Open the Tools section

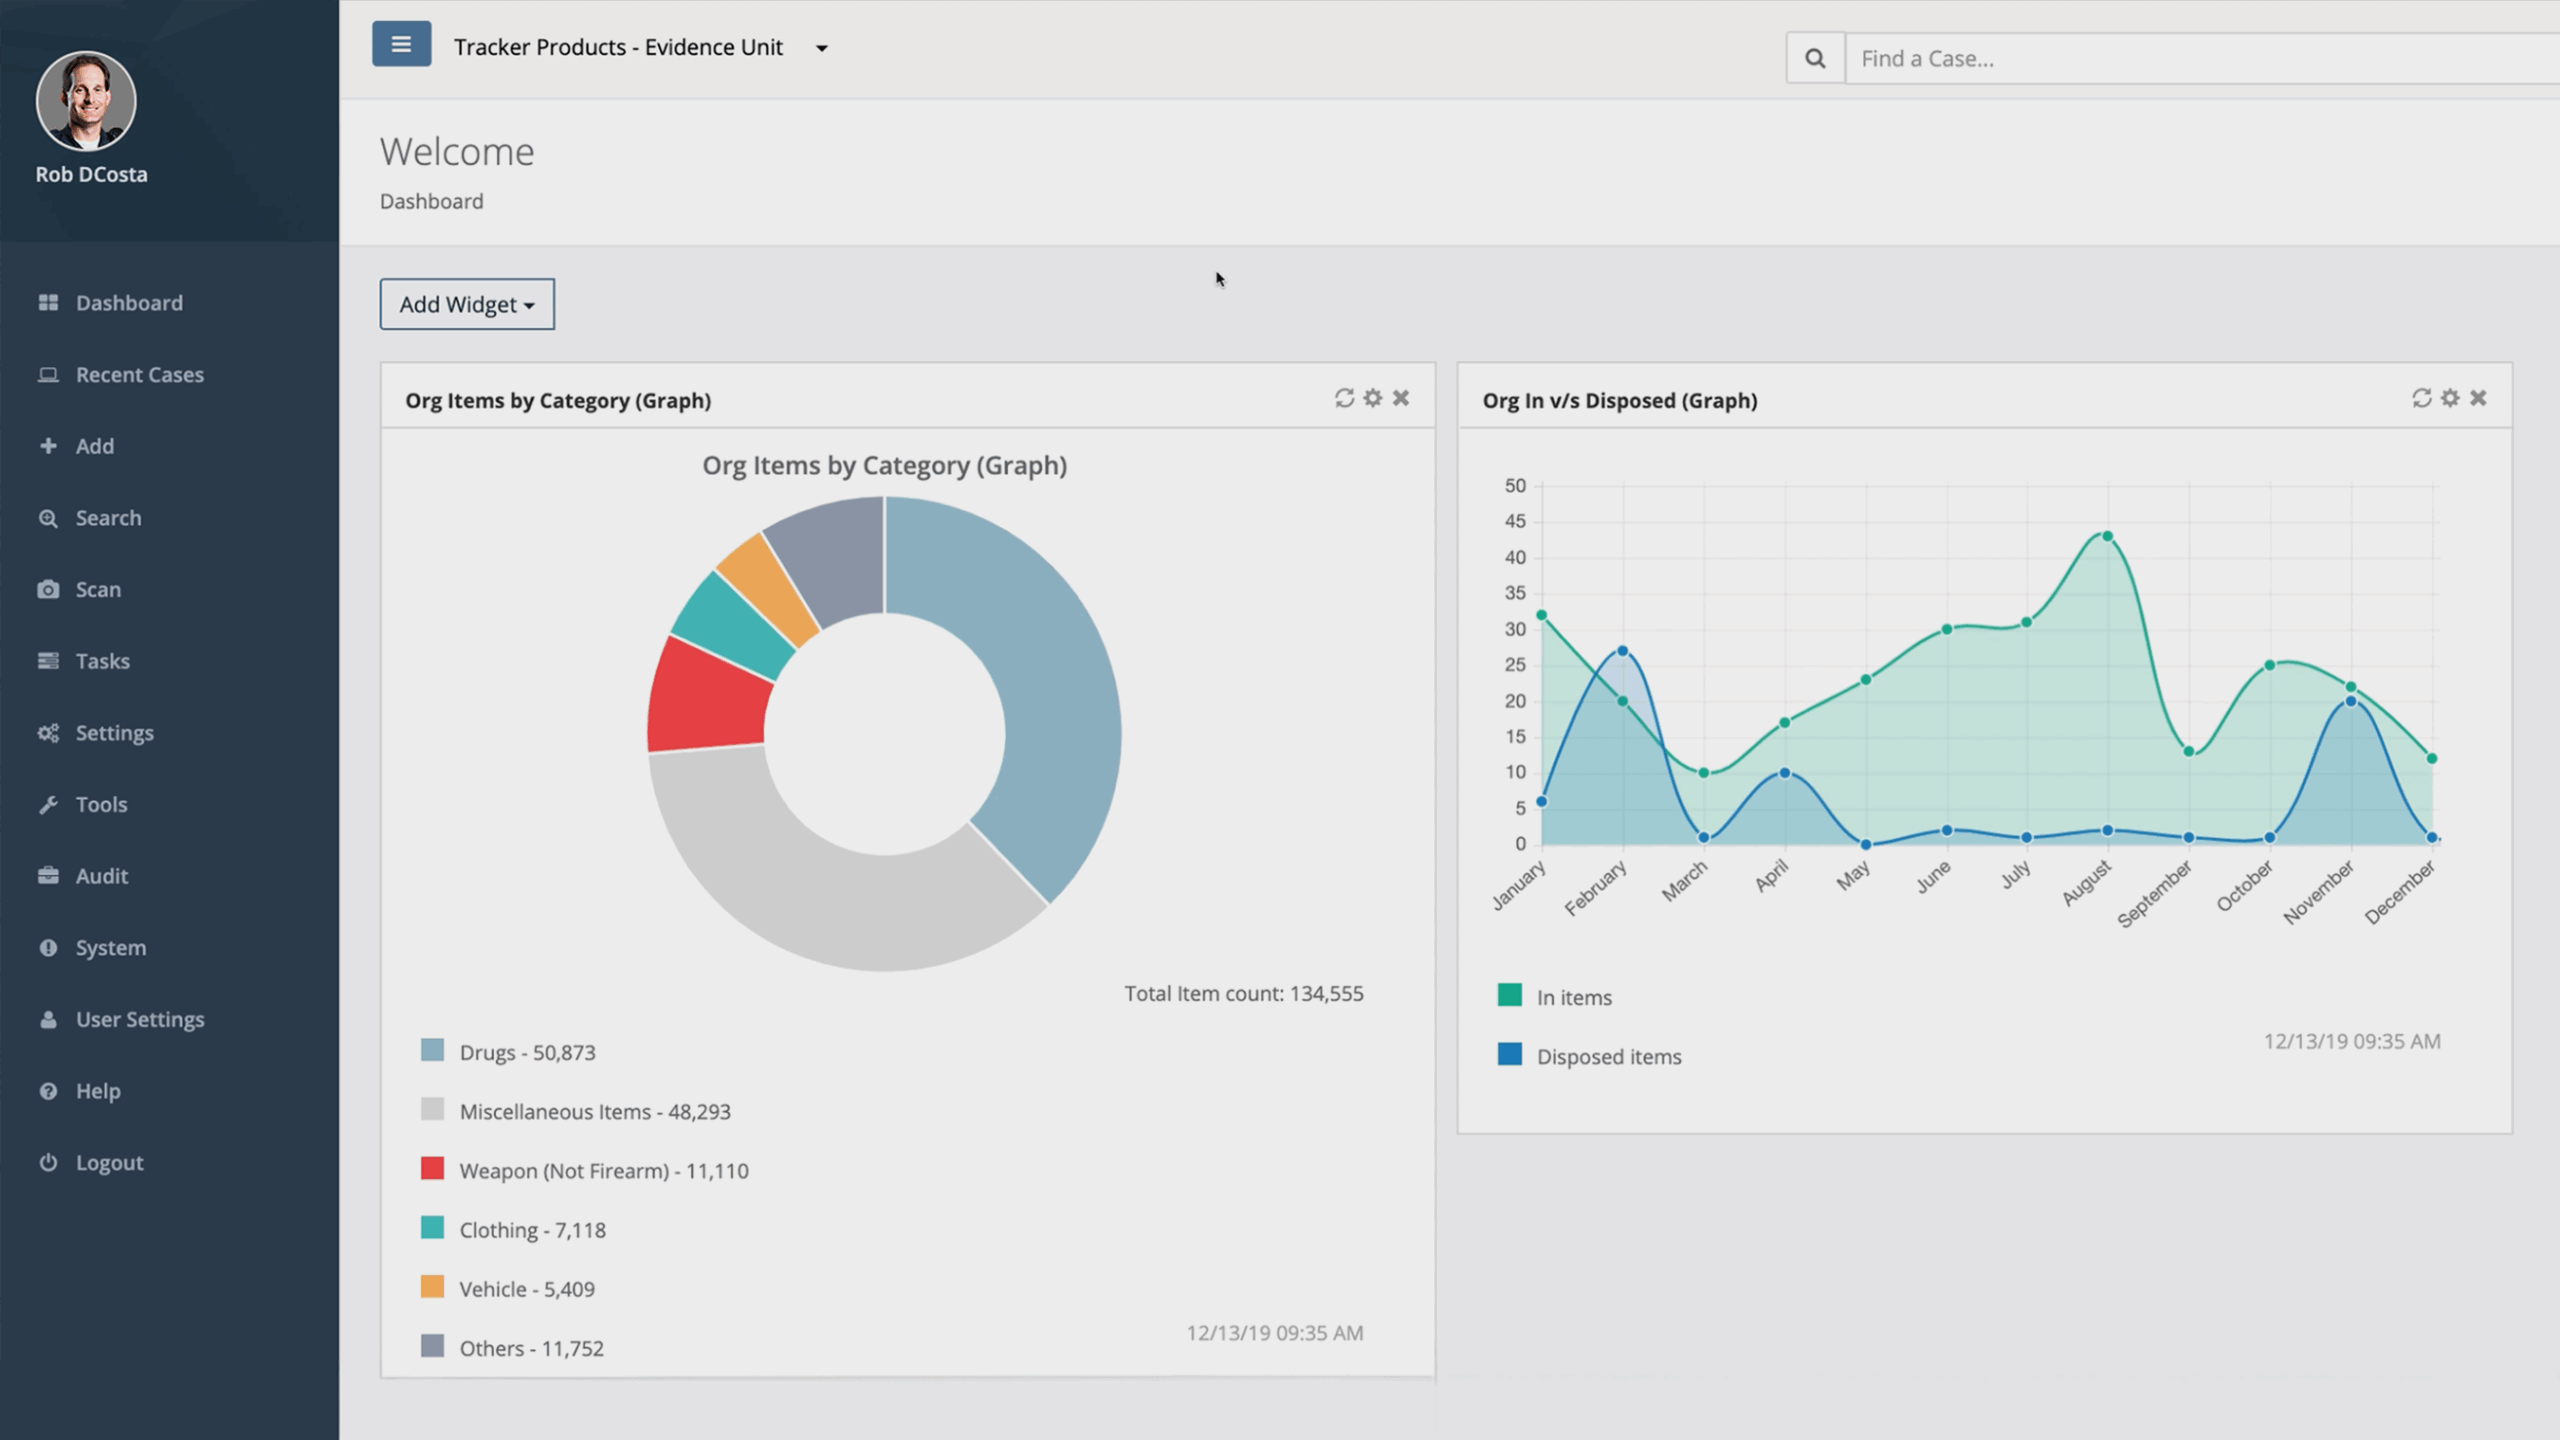[100, 803]
